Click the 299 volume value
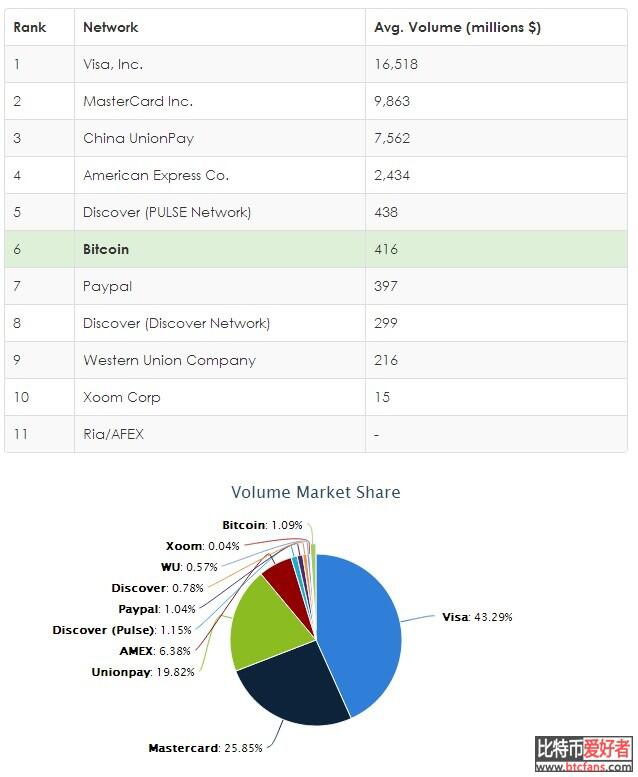The height and width of the screenshot is (777, 638). pos(386,324)
